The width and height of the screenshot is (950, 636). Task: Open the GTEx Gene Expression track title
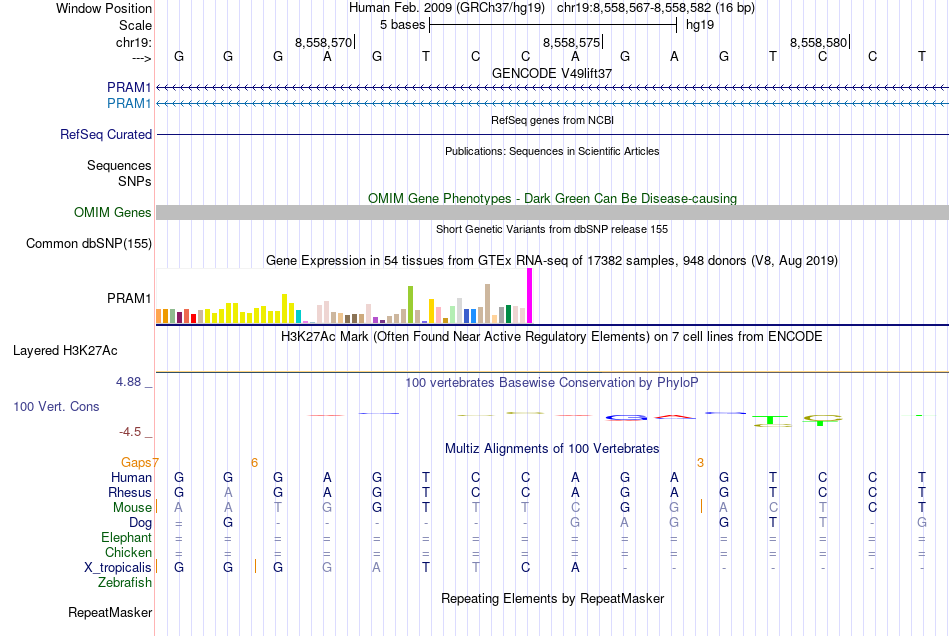click(552, 260)
